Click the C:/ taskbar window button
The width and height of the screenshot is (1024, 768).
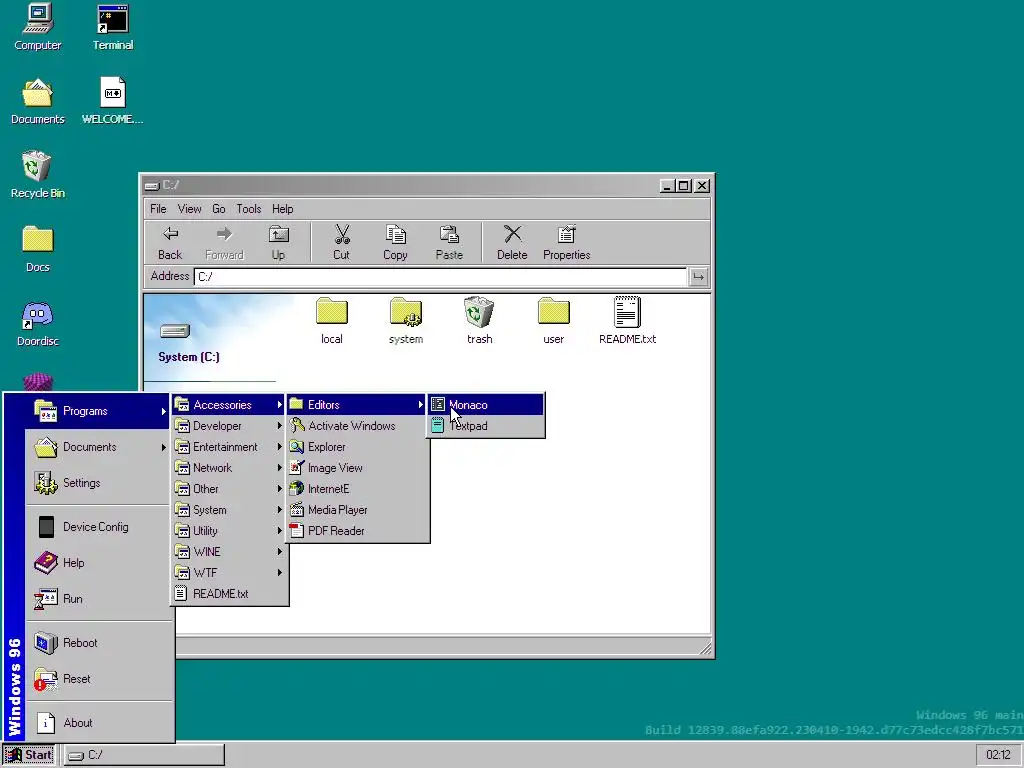coord(144,755)
